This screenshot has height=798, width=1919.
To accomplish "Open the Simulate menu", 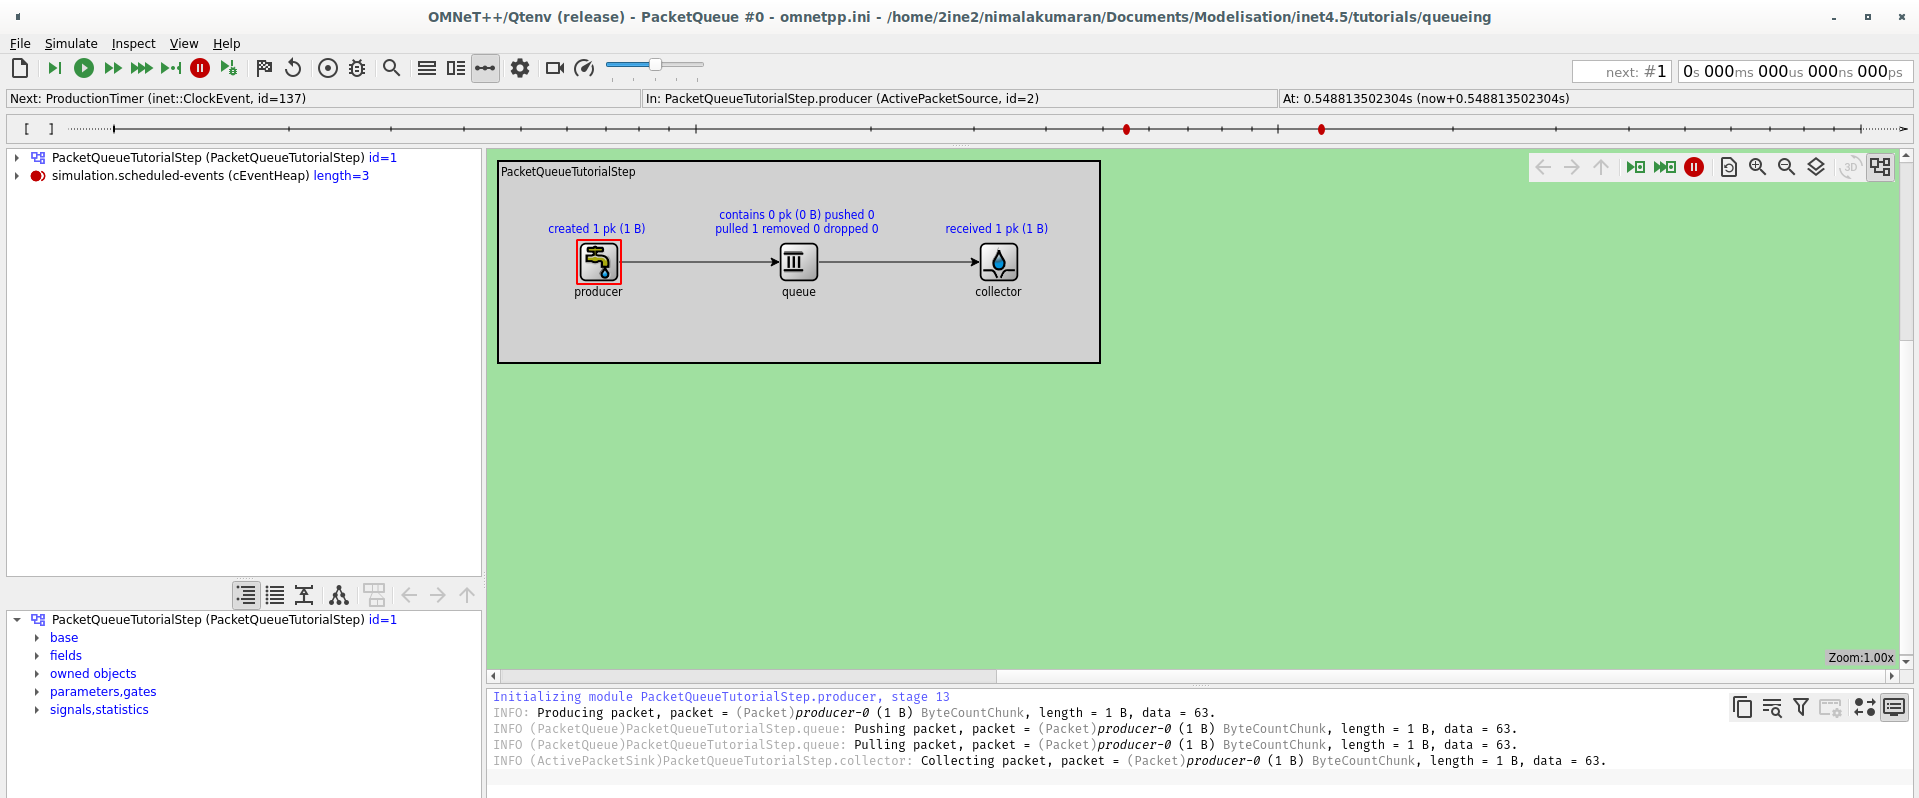I will click(71, 44).
